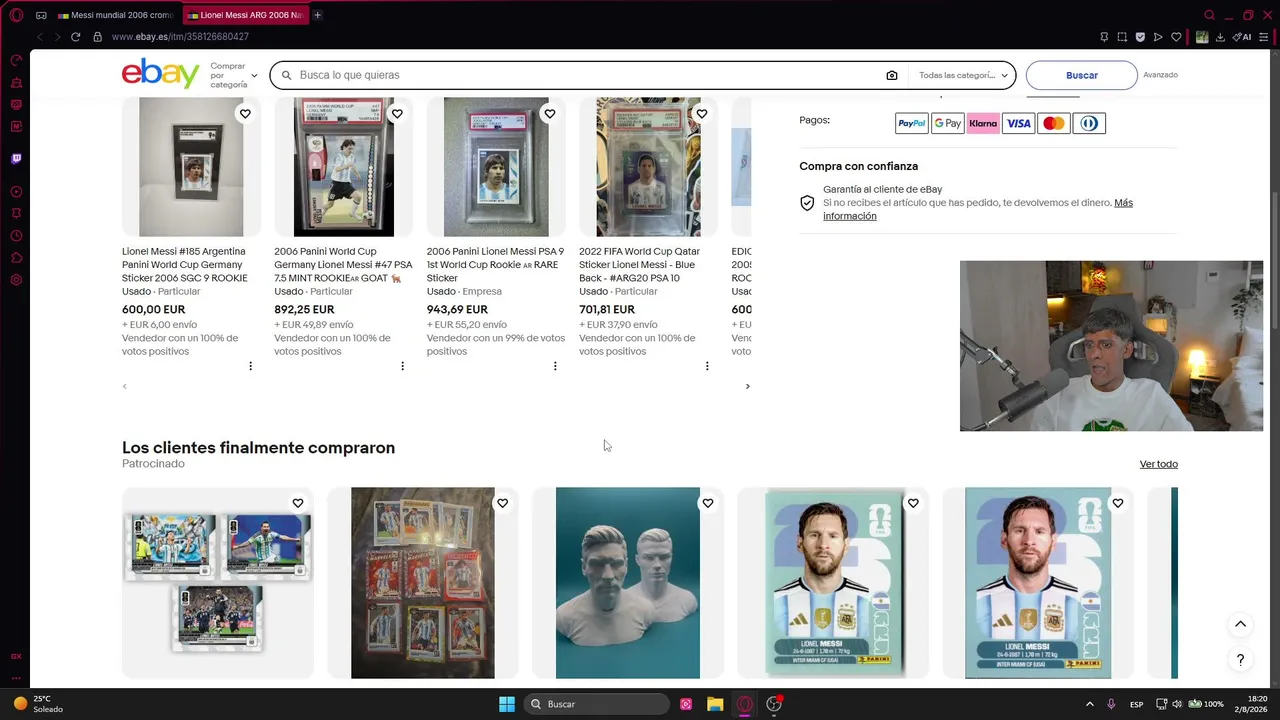
Task: Open the Windows Start menu
Action: click(507, 704)
